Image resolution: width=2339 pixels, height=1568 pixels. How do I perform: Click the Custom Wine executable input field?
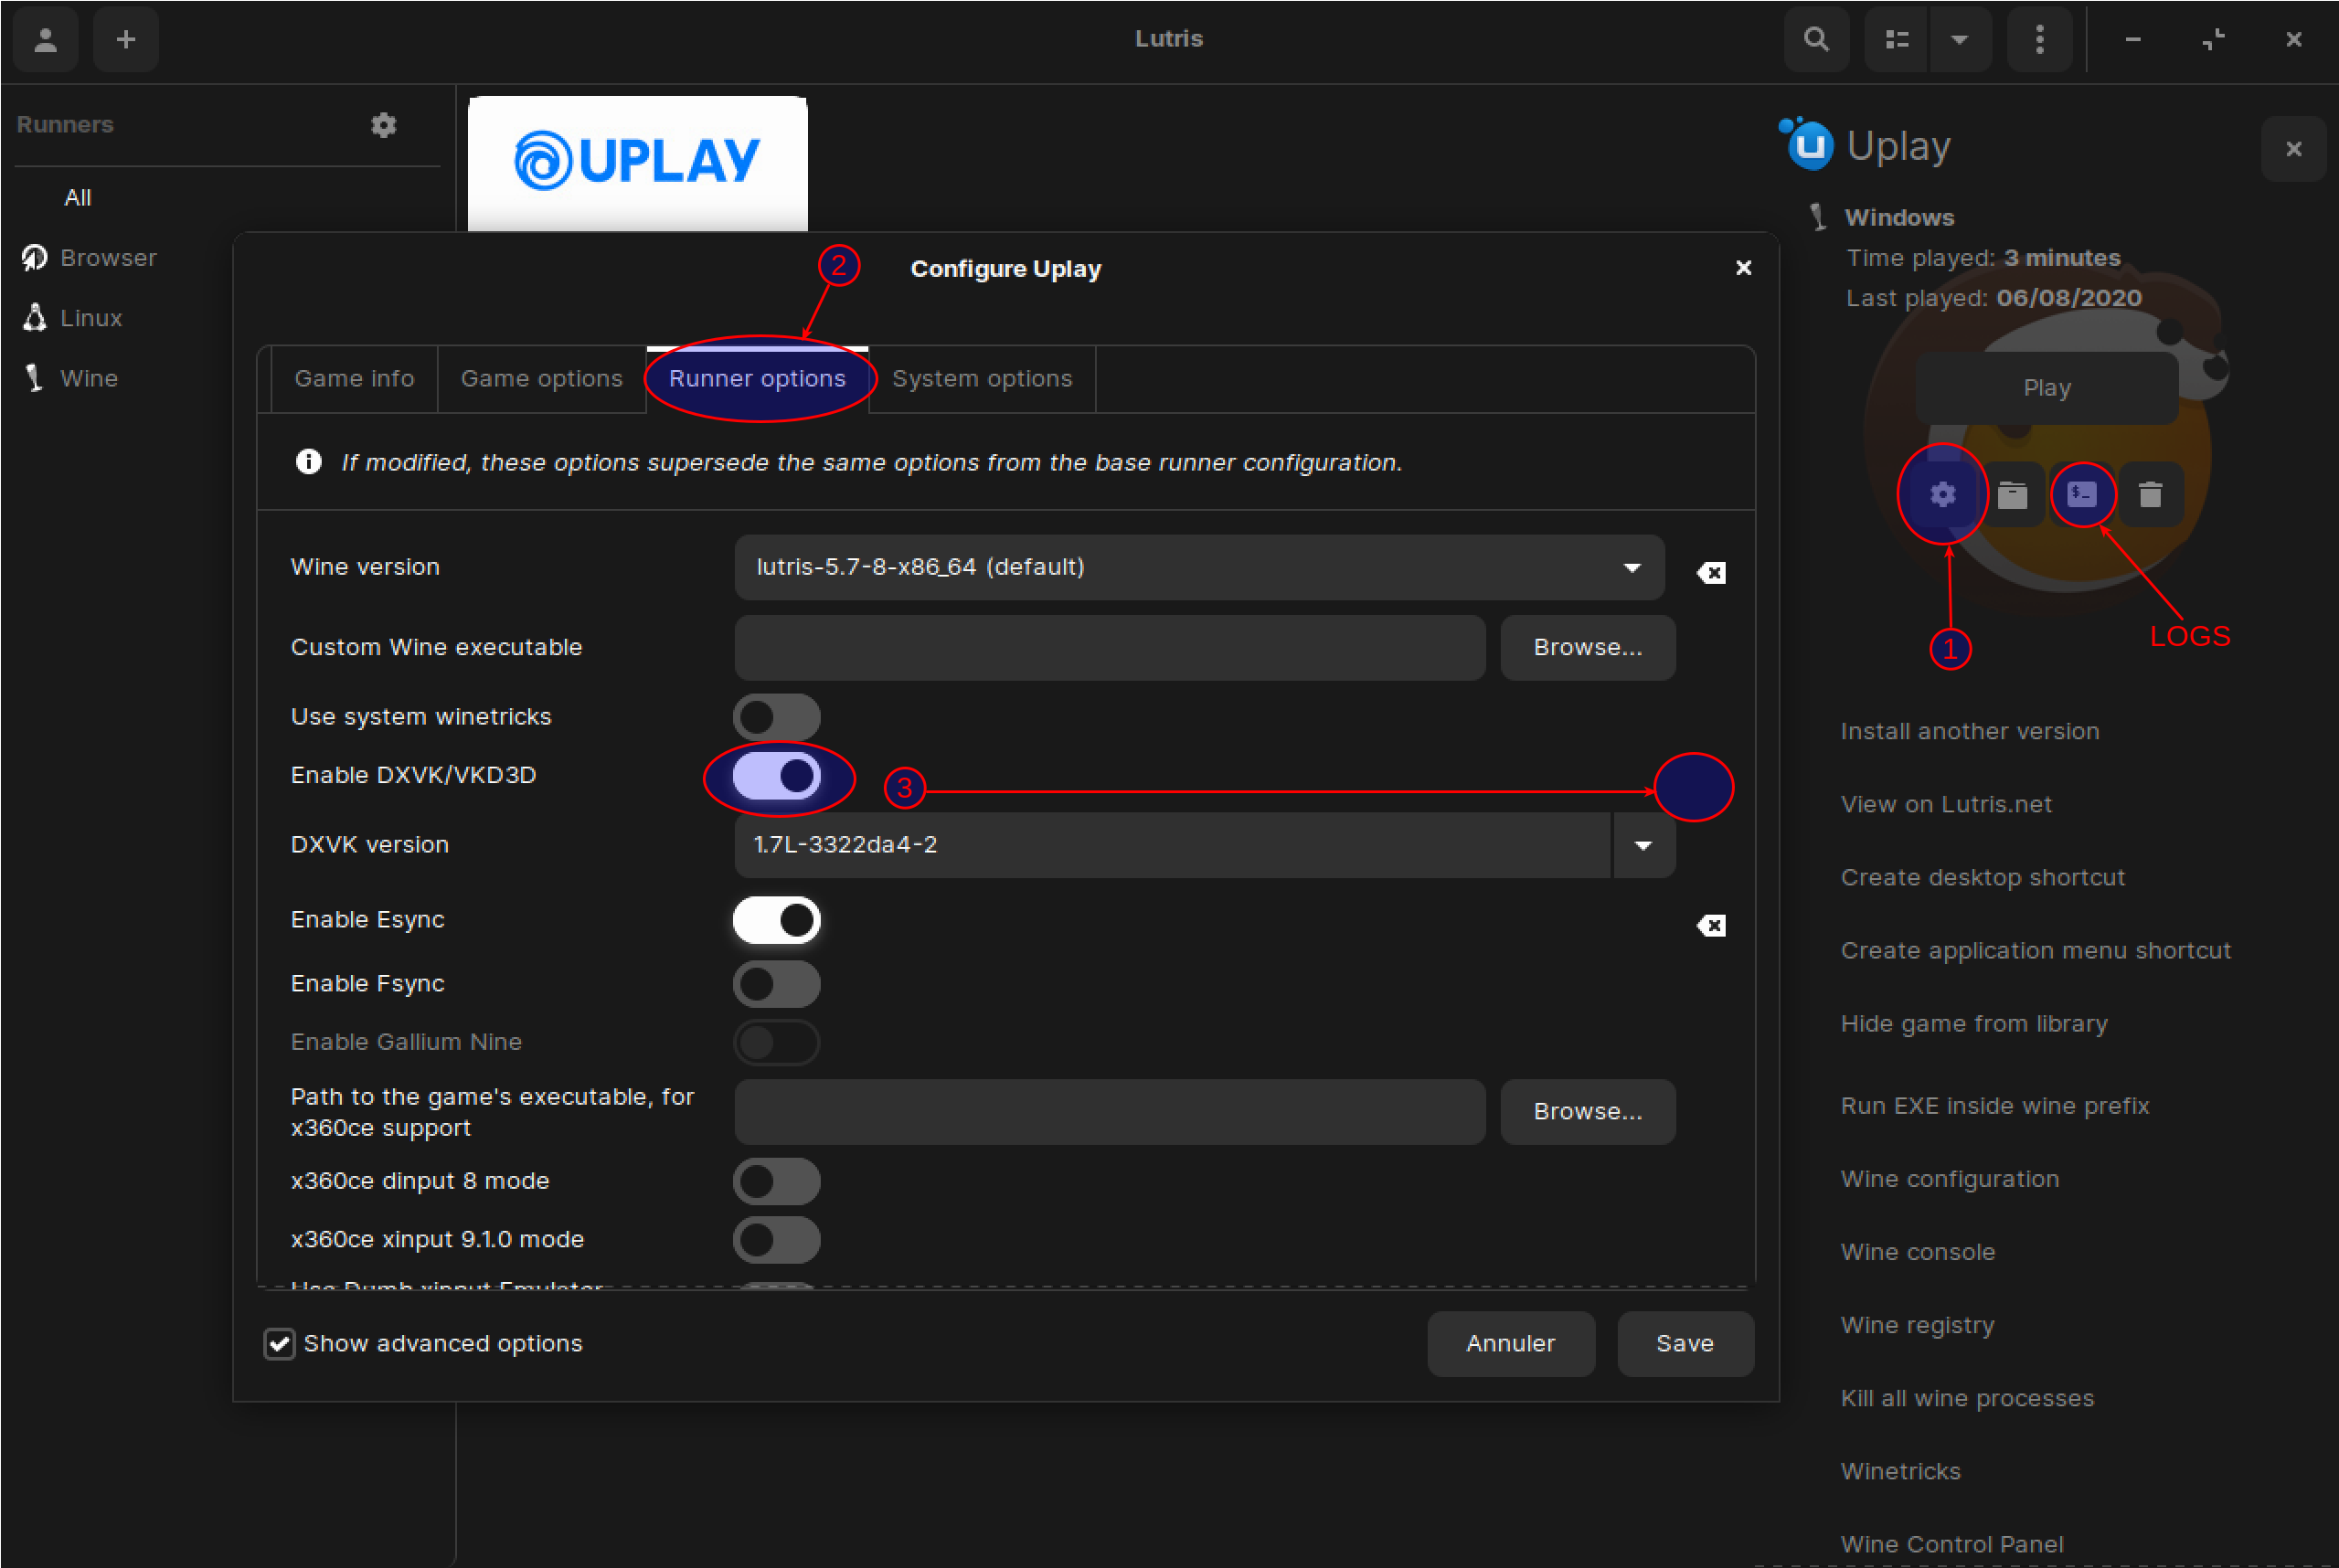click(x=1109, y=647)
